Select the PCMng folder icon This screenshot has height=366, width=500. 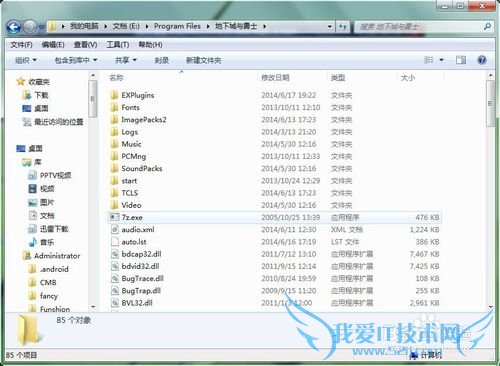pyautogui.click(x=114, y=156)
